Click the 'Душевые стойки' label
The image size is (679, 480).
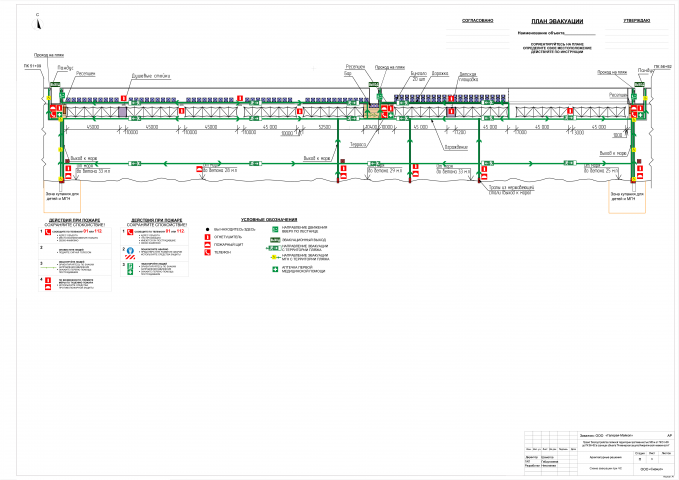point(151,76)
